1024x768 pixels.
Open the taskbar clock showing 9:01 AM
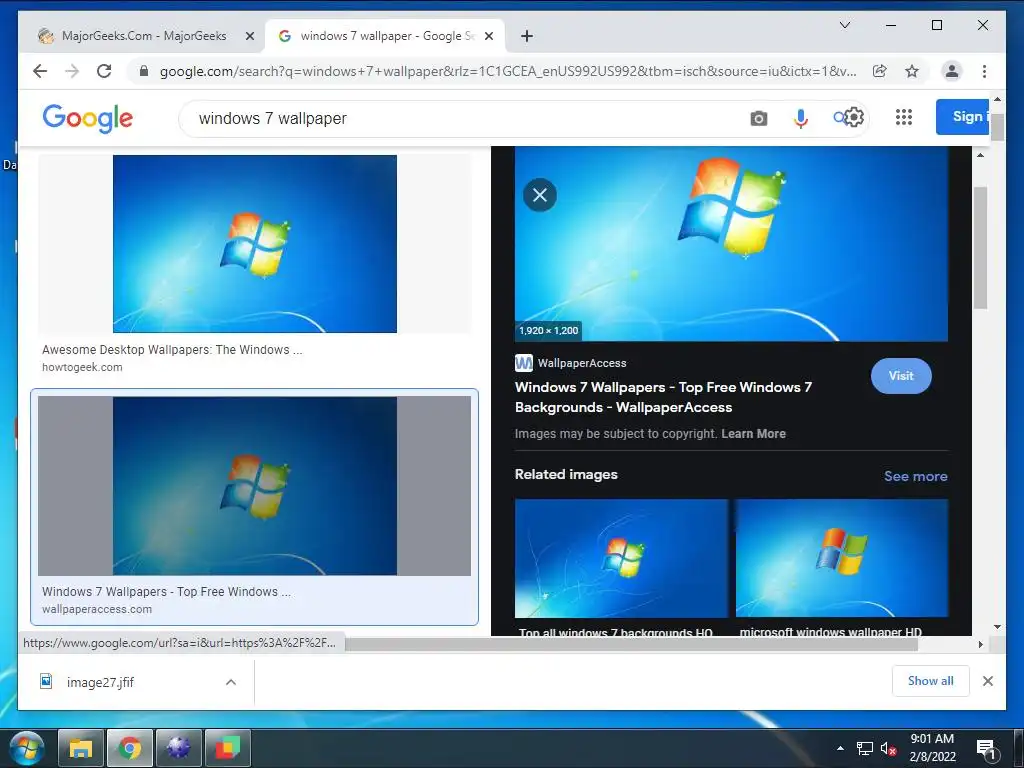(933, 748)
